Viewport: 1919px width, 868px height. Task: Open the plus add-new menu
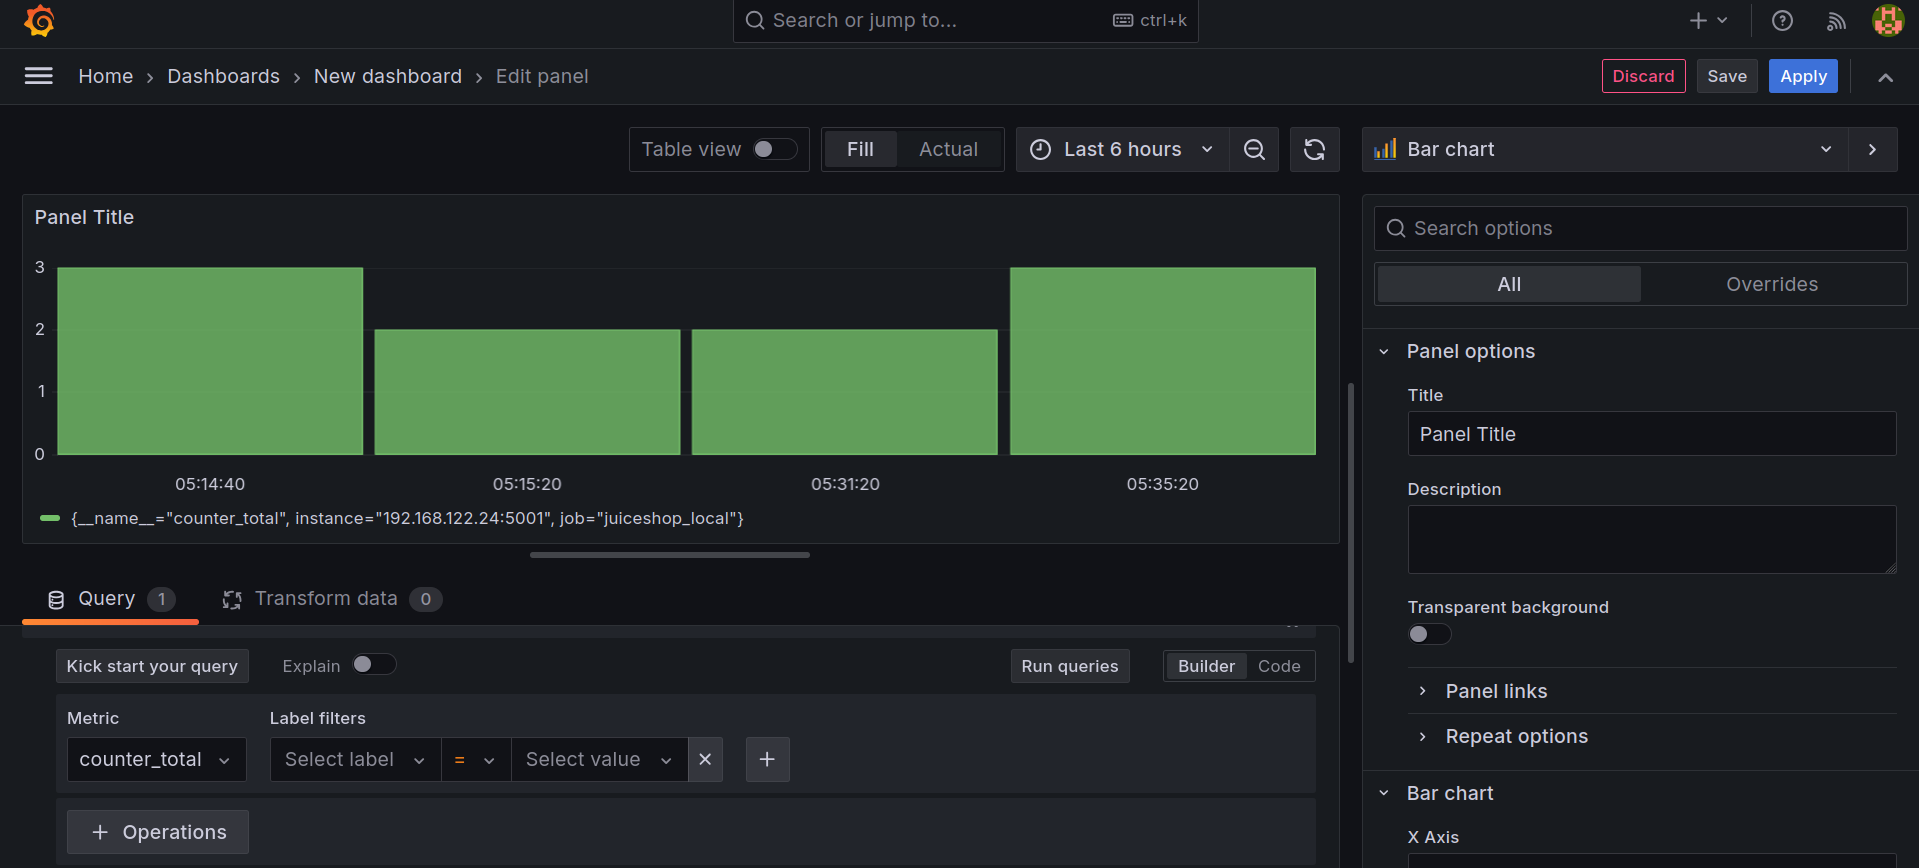[x=1708, y=20]
